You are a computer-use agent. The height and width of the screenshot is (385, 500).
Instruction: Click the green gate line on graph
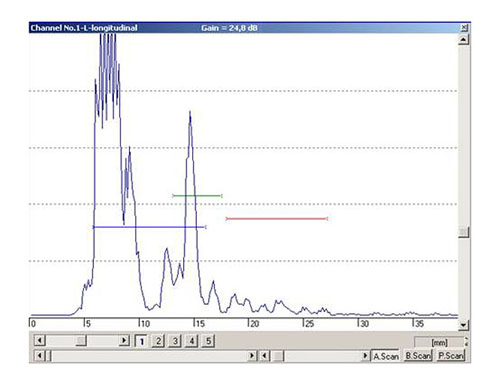click(x=197, y=196)
